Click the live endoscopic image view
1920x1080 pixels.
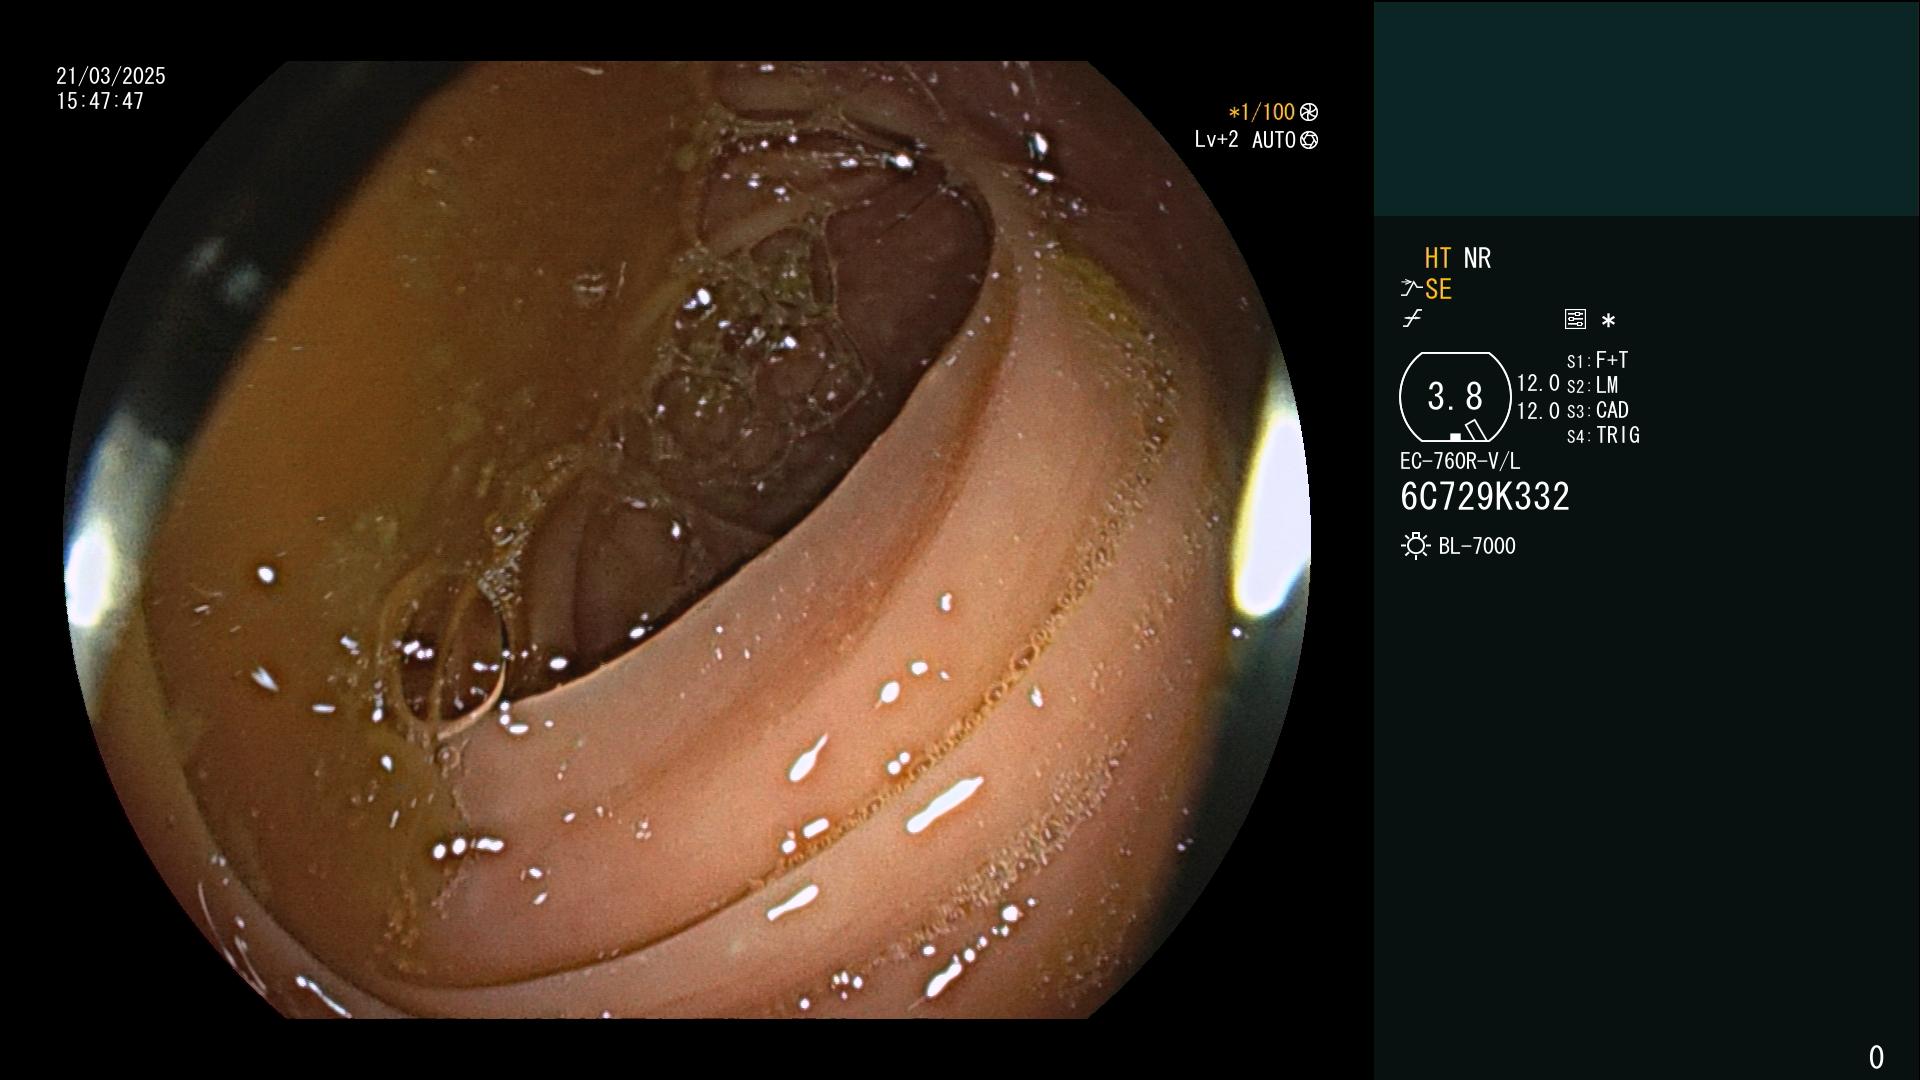687,540
